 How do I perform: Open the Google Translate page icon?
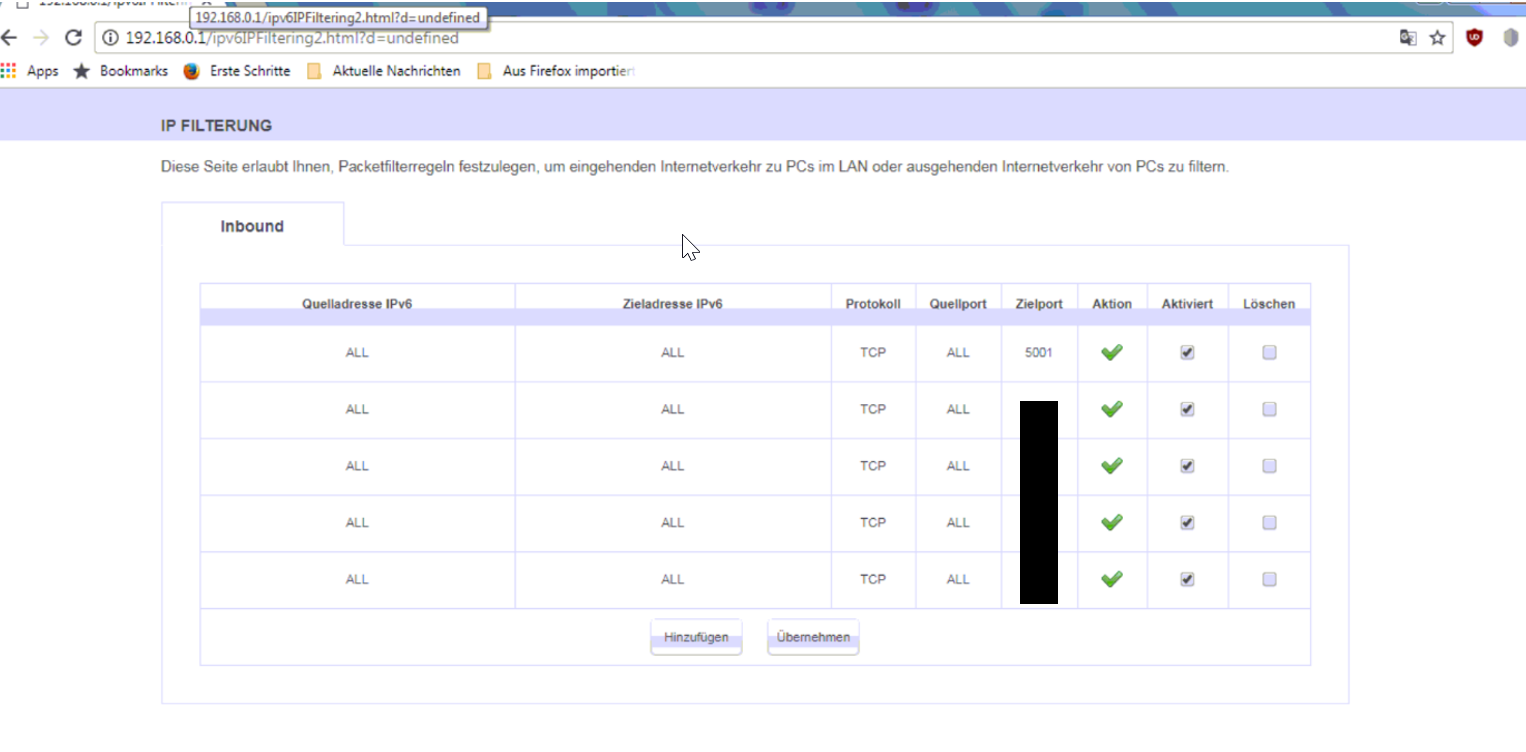click(1408, 38)
